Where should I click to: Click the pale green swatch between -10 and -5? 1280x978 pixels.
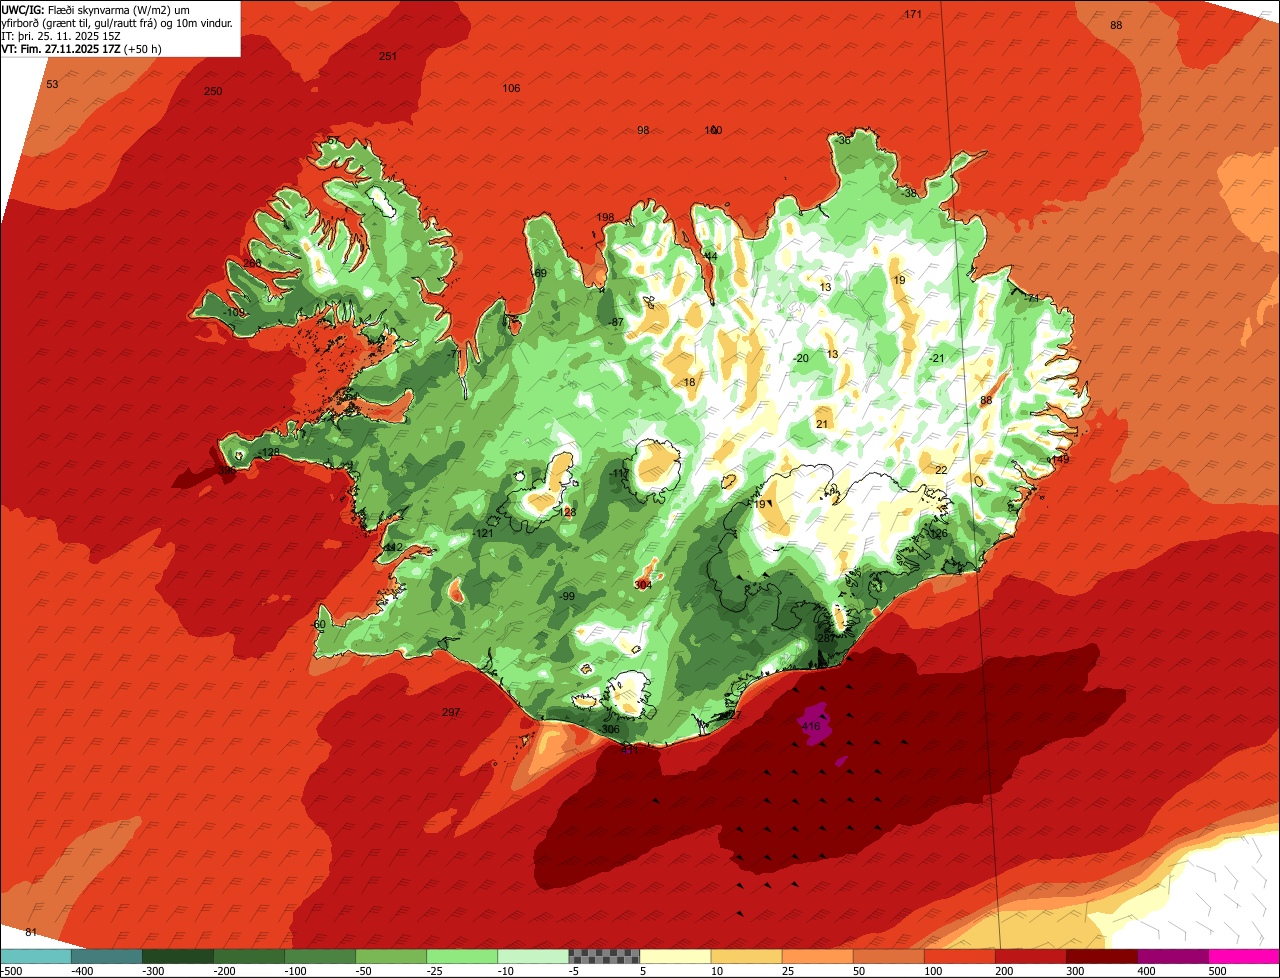(x=533, y=956)
